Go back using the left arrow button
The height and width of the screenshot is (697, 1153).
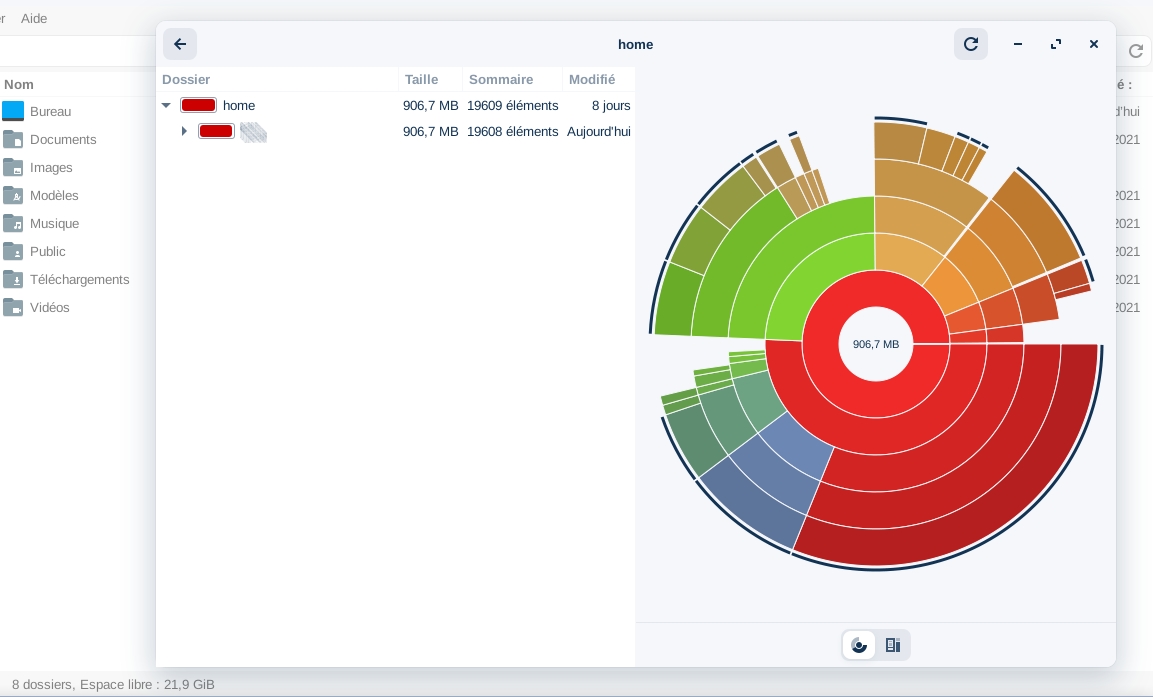[x=180, y=44]
